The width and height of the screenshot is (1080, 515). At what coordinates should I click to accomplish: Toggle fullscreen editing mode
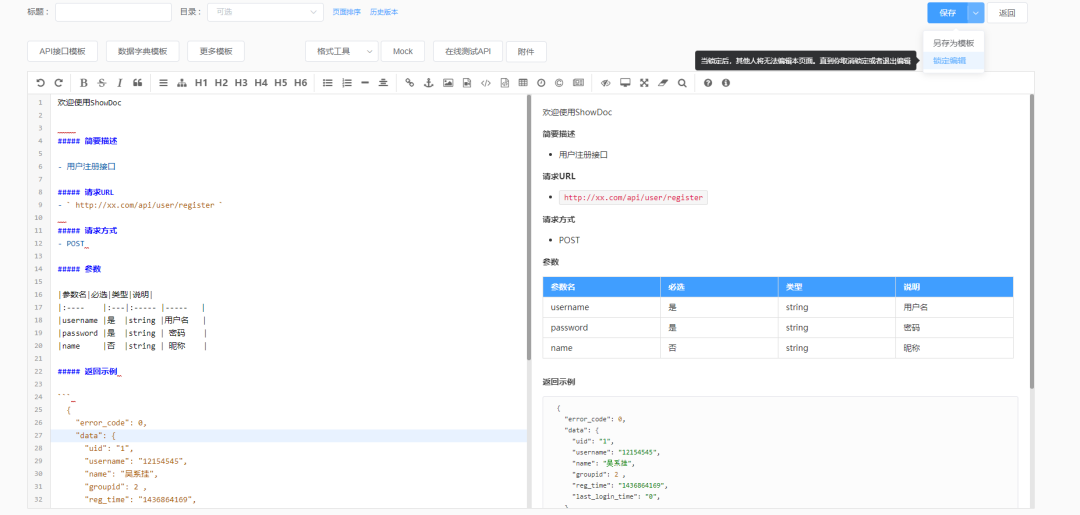(644, 83)
